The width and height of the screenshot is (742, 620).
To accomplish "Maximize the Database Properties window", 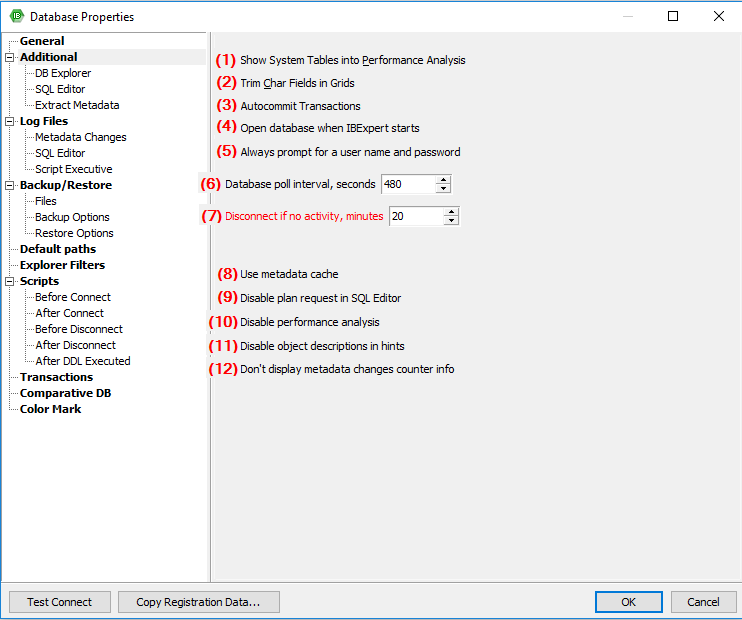I will pyautogui.click(x=673, y=16).
